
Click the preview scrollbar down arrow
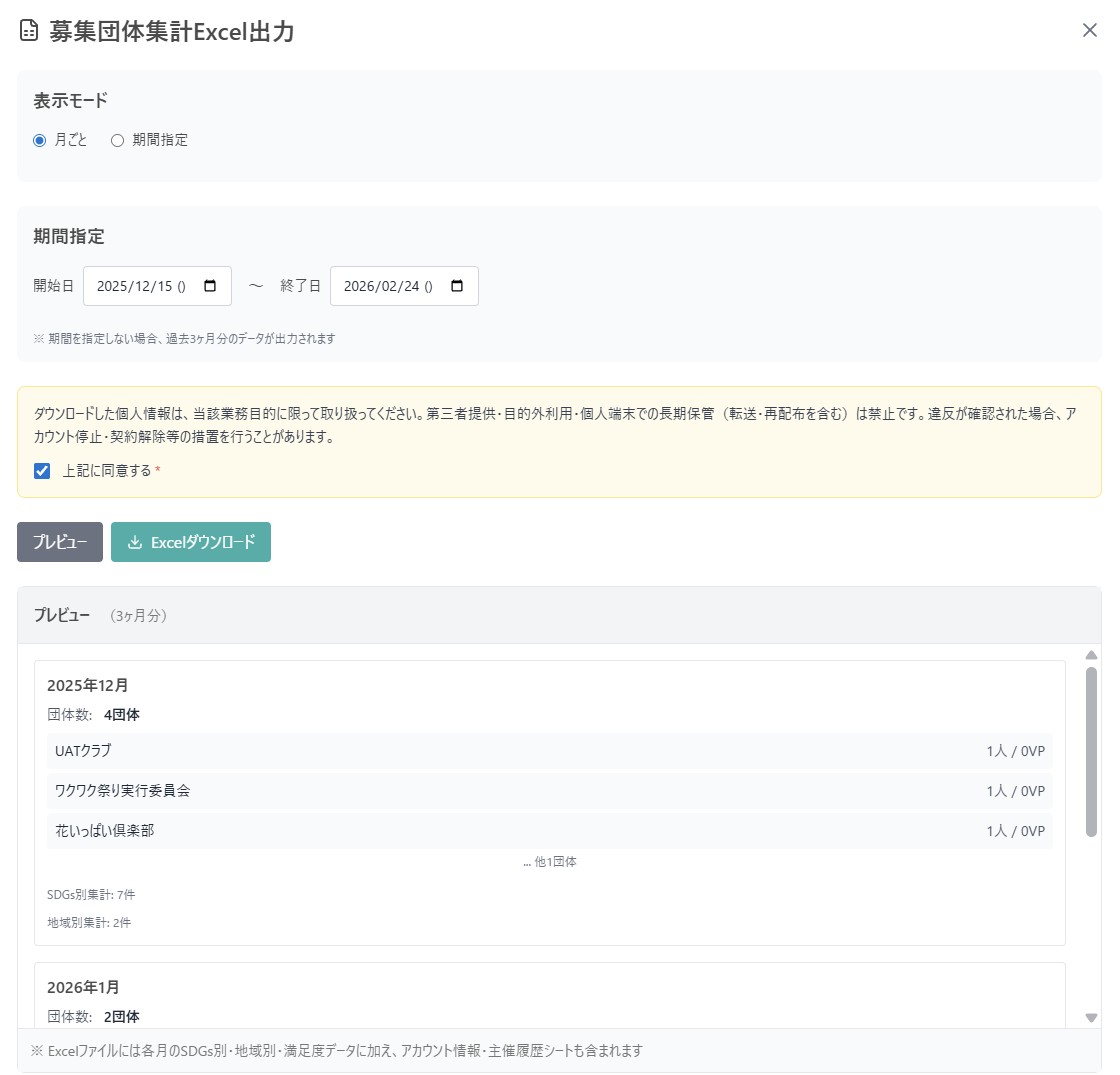tap(1091, 1018)
